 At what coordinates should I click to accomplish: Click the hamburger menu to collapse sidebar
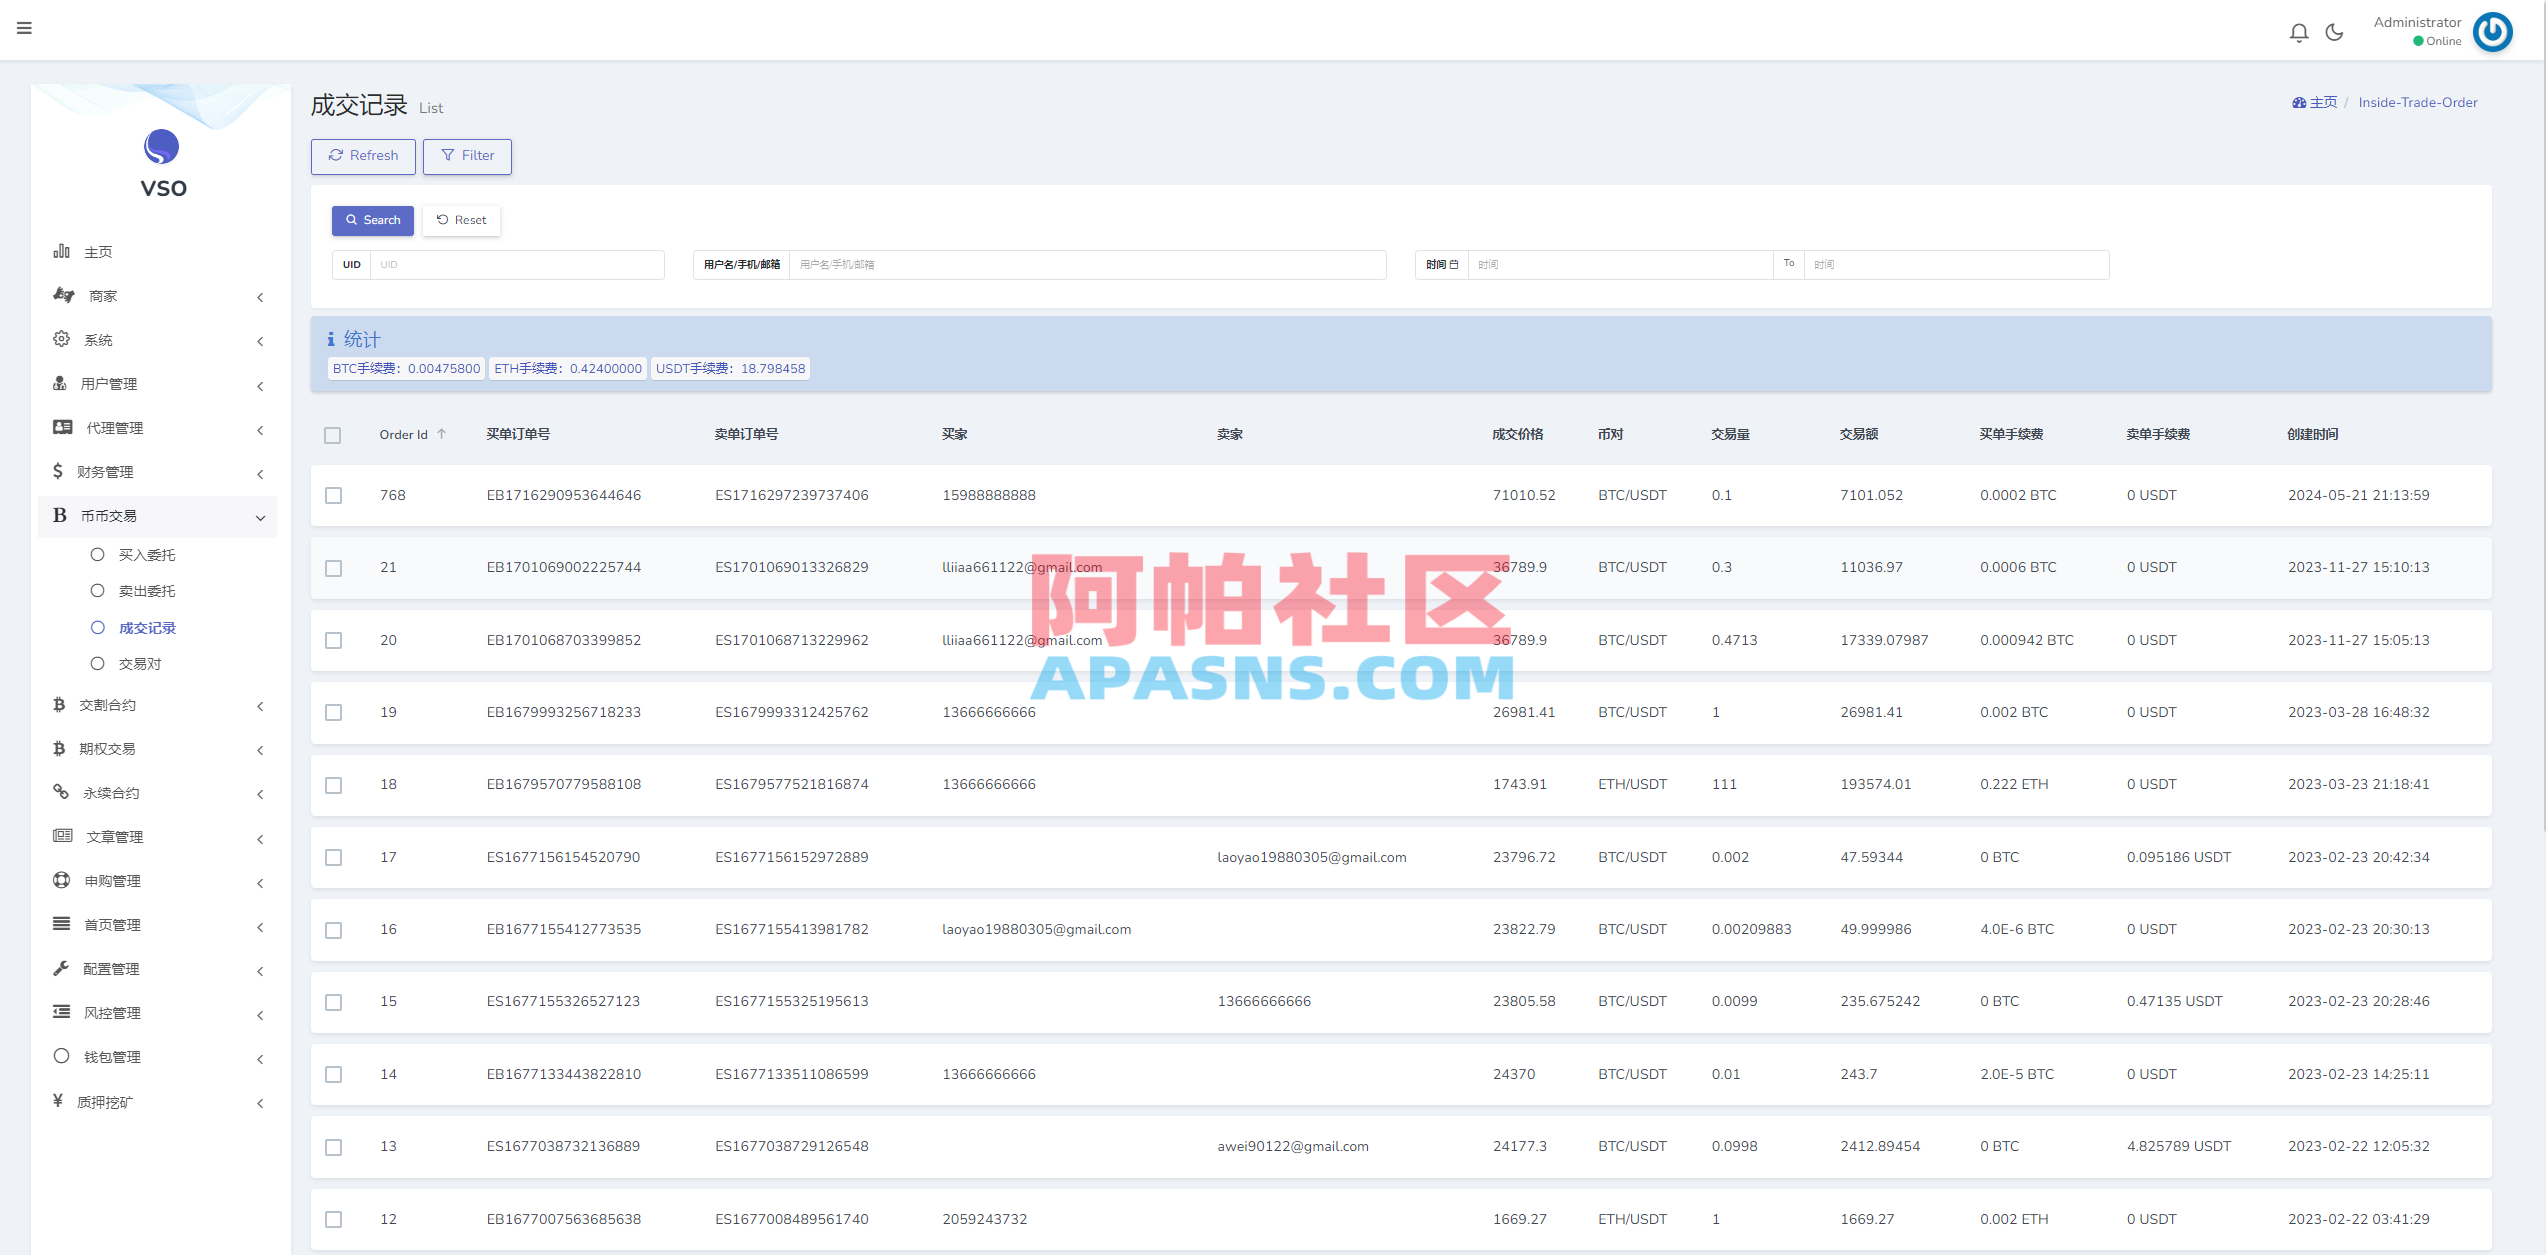[x=24, y=28]
